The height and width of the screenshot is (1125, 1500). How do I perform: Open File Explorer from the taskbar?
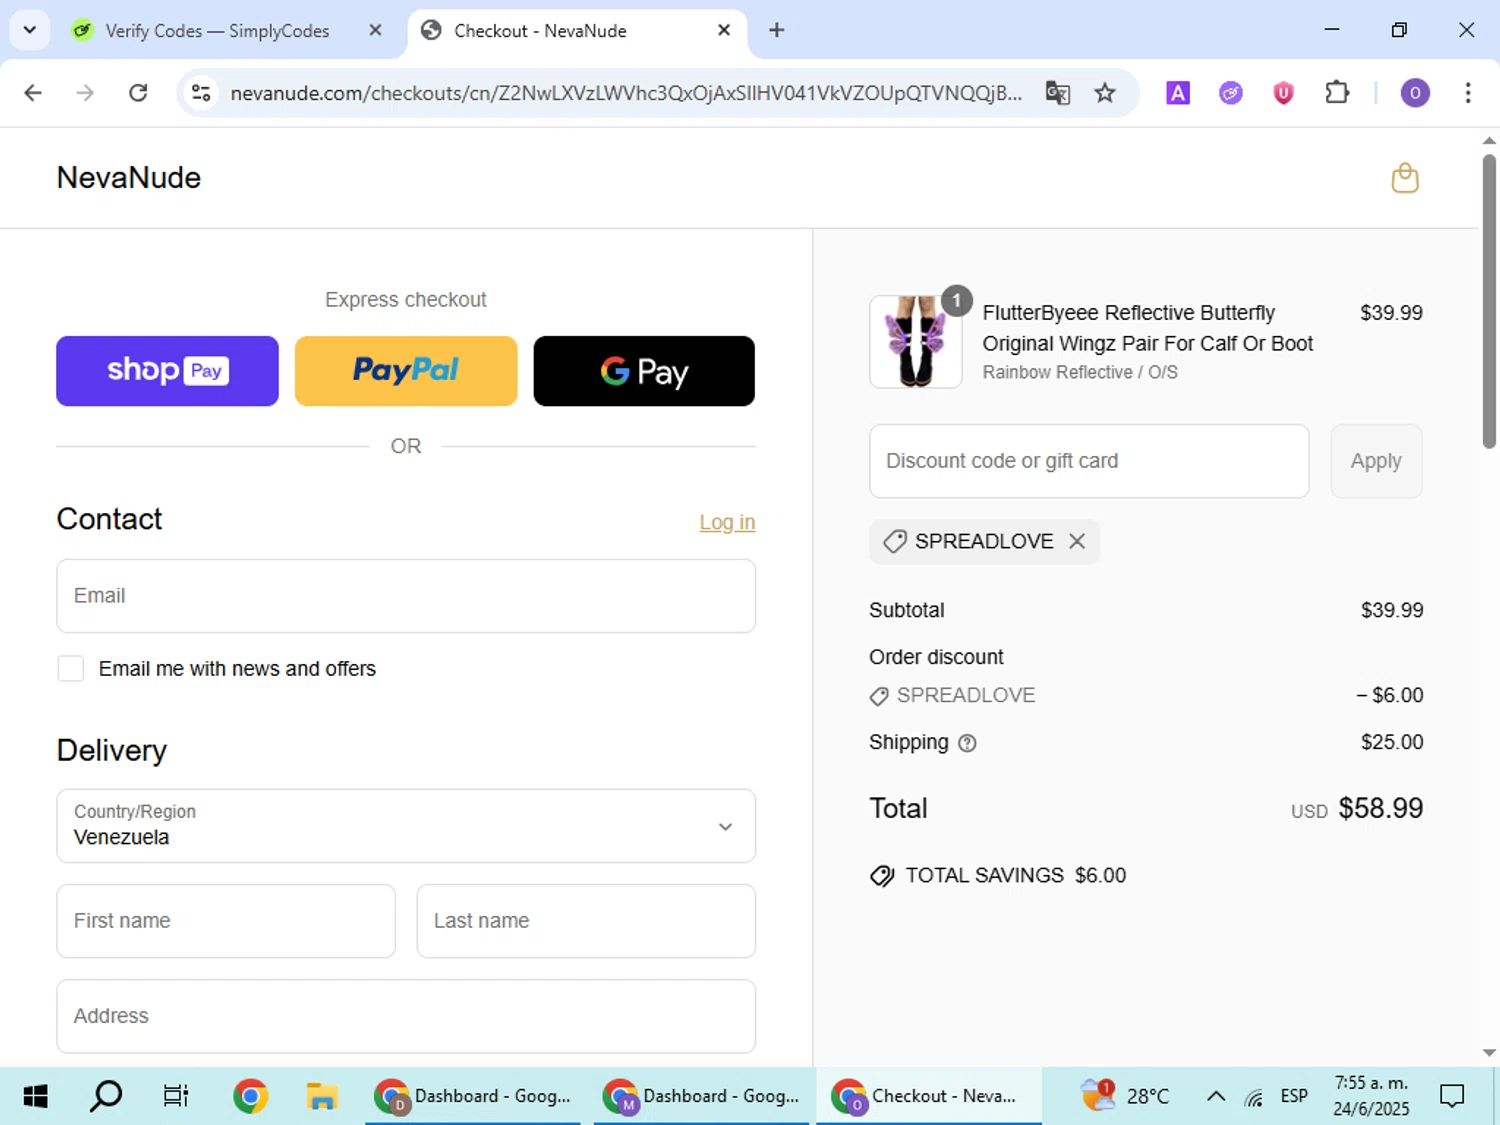321,1096
